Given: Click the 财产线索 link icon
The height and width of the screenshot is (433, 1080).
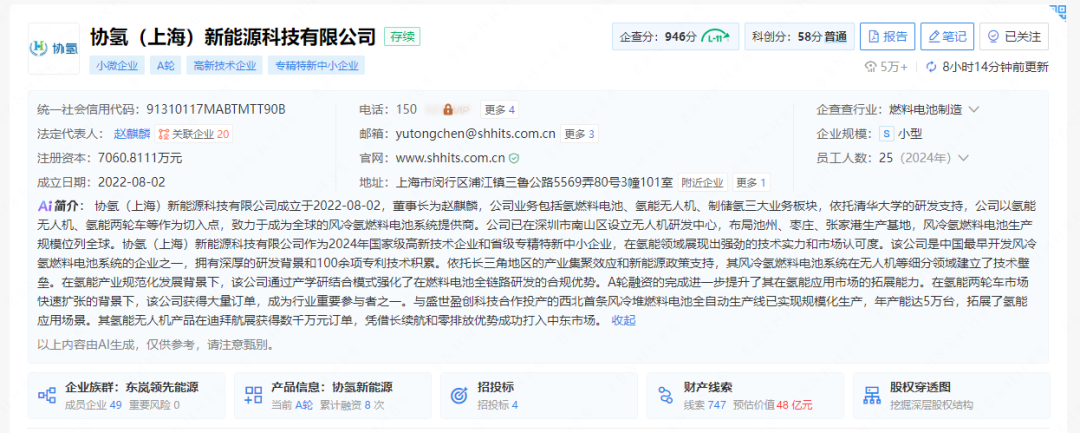Looking at the screenshot, I should pos(665,395).
